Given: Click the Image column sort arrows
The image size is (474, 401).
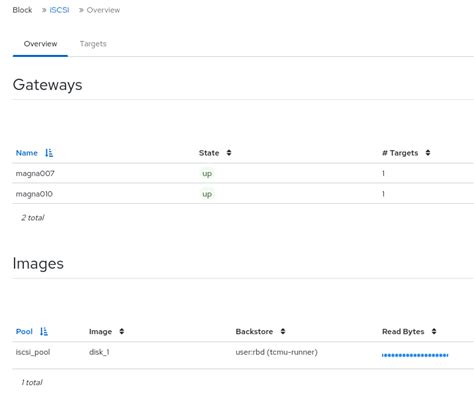Looking at the screenshot, I should pos(122,331).
